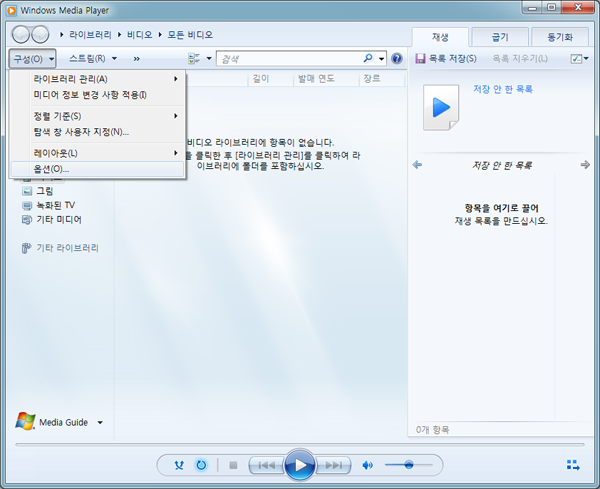Click the Next track button
Screen dimensions: 600x489
click(333, 465)
